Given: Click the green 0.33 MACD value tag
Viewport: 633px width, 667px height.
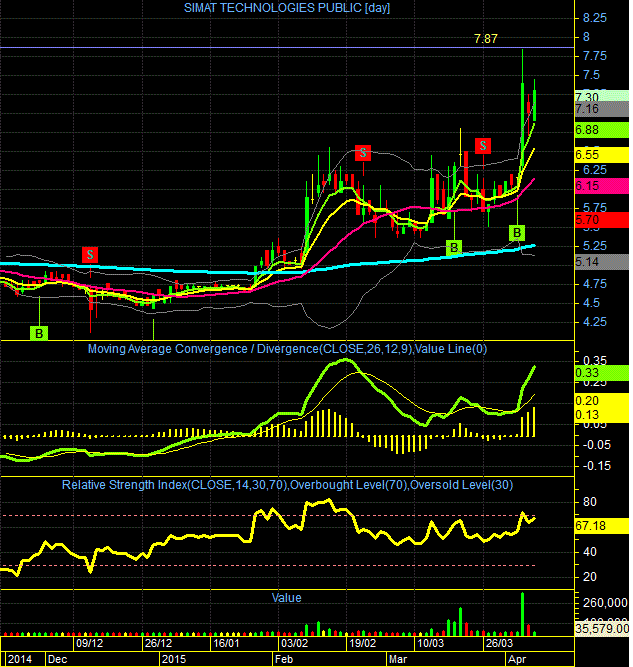Looking at the screenshot, I should pos(602,373).
